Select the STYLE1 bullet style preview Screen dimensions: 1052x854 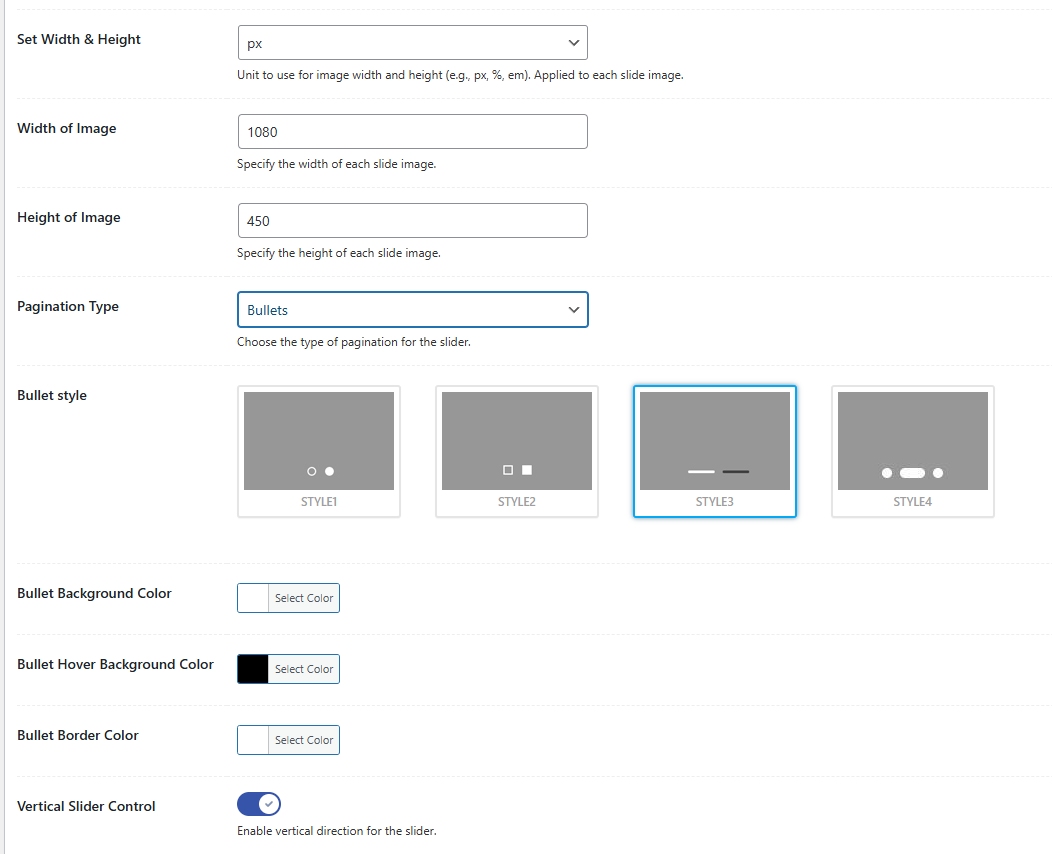pyautogui.click(x=318, y=451)
